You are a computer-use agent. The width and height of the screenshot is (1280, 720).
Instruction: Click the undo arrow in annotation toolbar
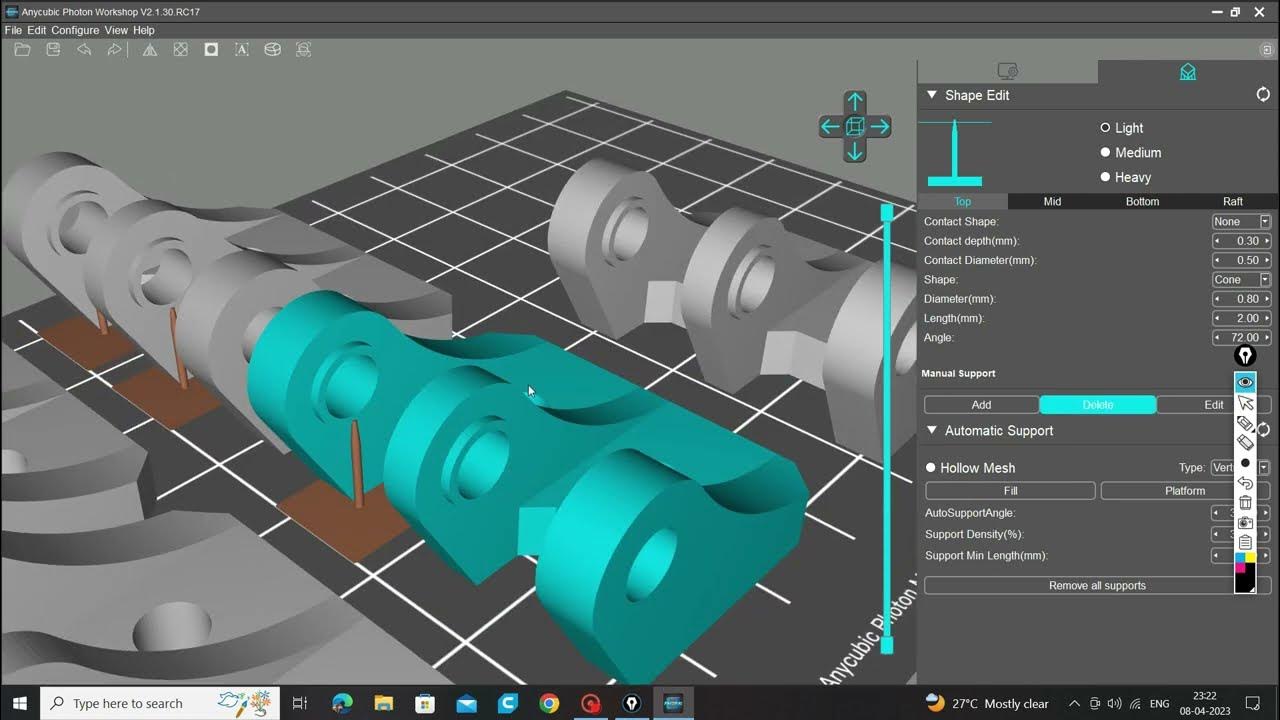(x=1245, y=483)
